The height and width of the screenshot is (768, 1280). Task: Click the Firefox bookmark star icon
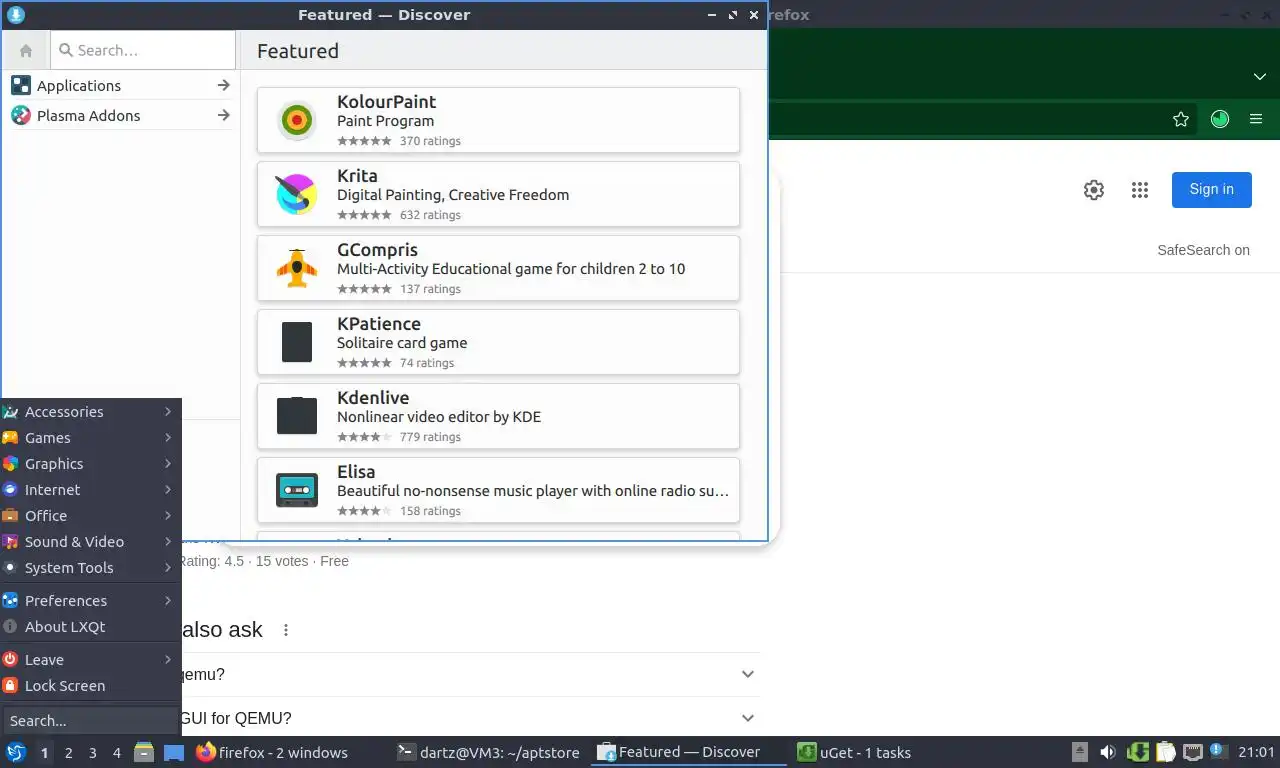[1181, 119]
